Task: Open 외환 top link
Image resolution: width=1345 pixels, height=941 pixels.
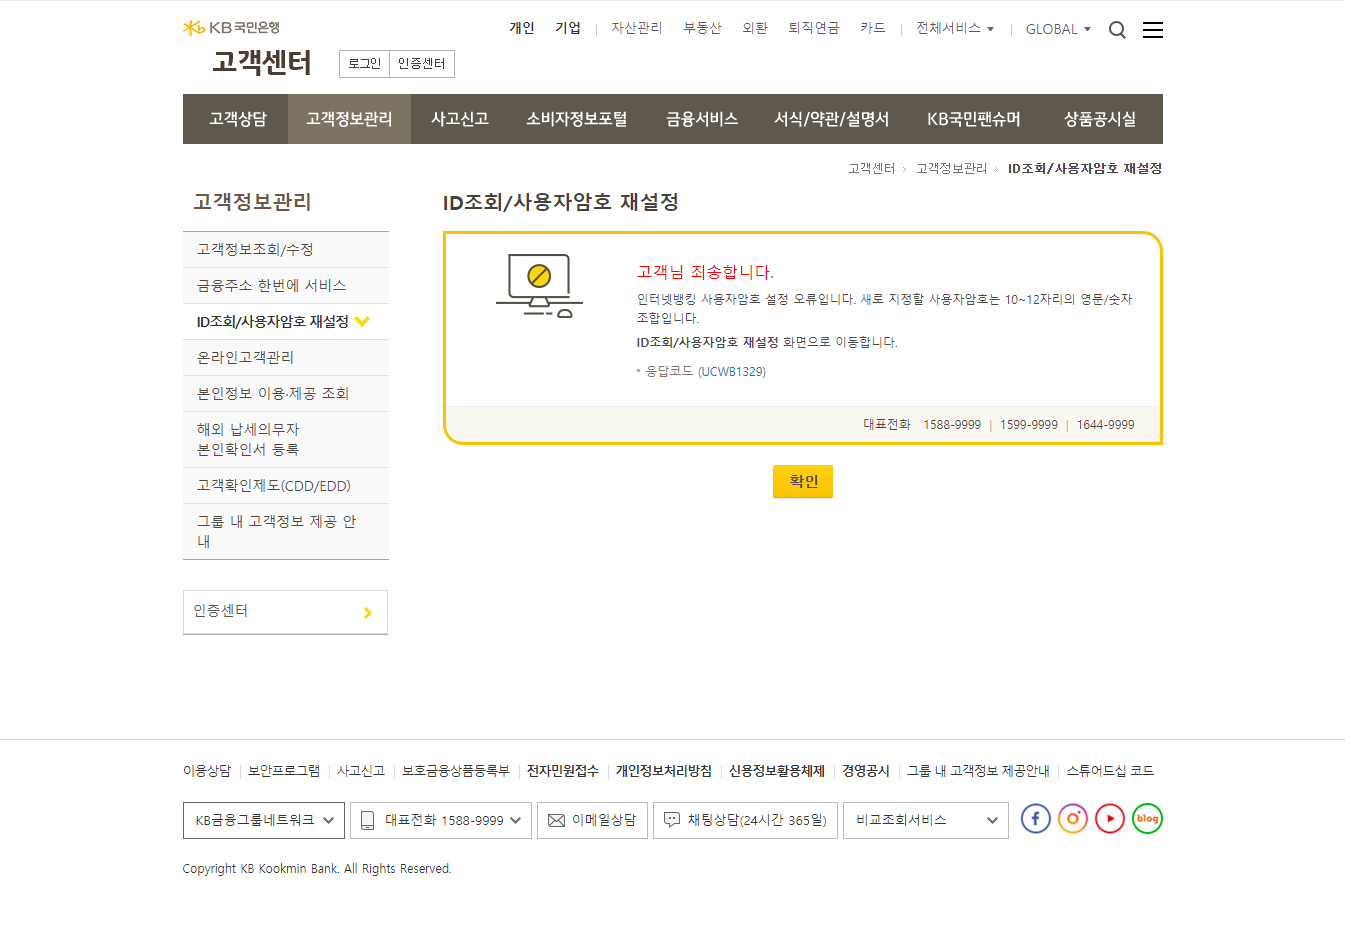Action: pos(755,28)
